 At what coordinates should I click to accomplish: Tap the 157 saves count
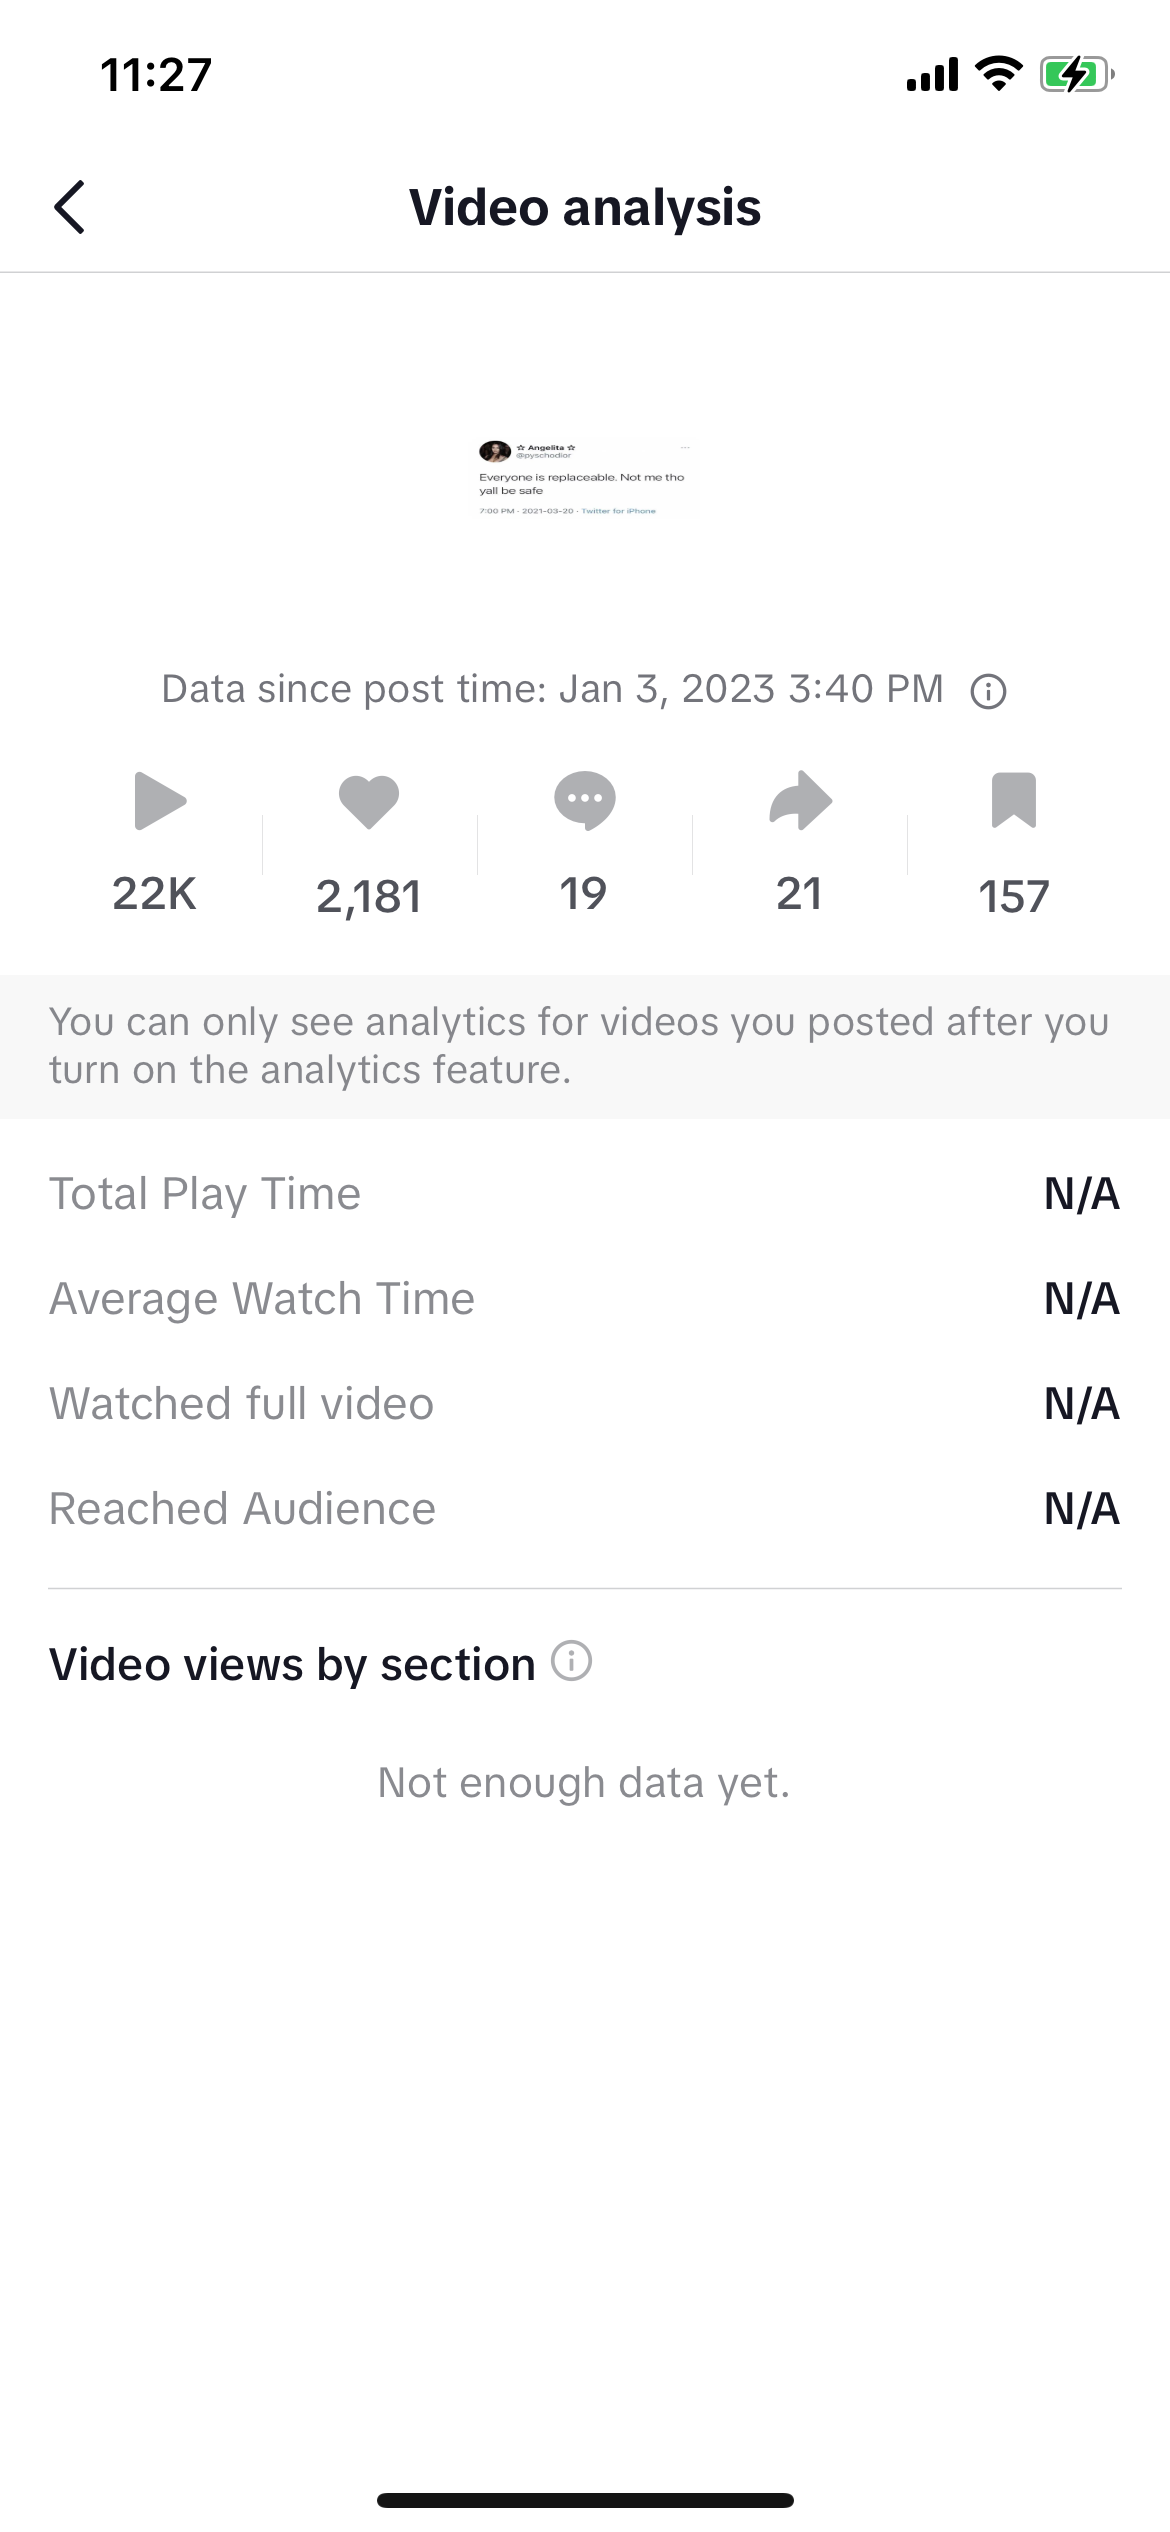[x=1013, y=897]
